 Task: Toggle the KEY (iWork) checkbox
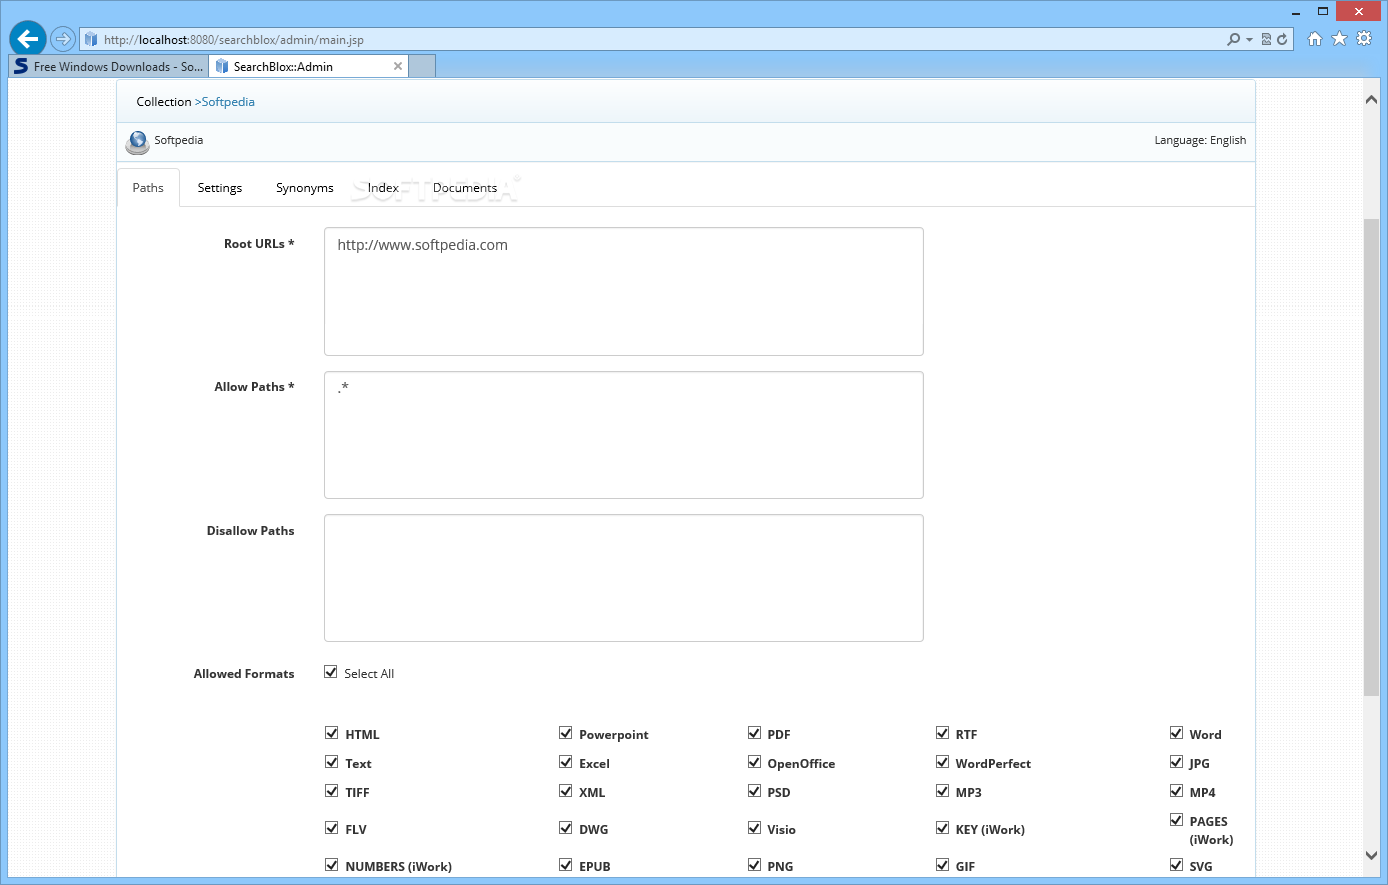point(942,828)
